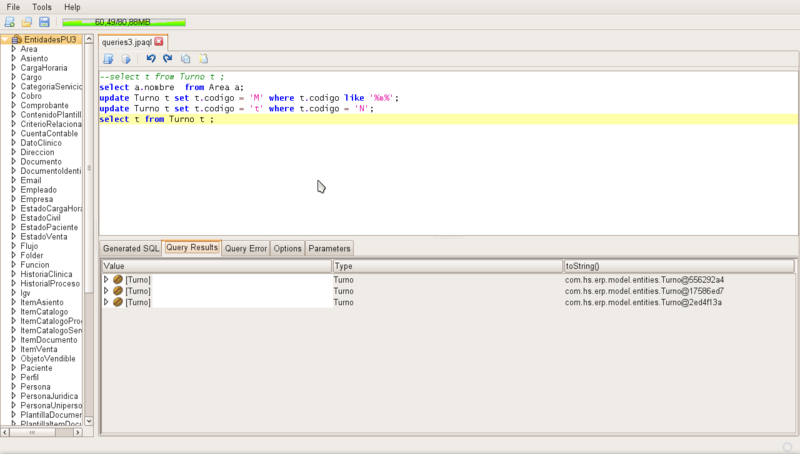
Task: Click the commented line '--select t from Turno t ;'
Action: click(x=162, y=77)
